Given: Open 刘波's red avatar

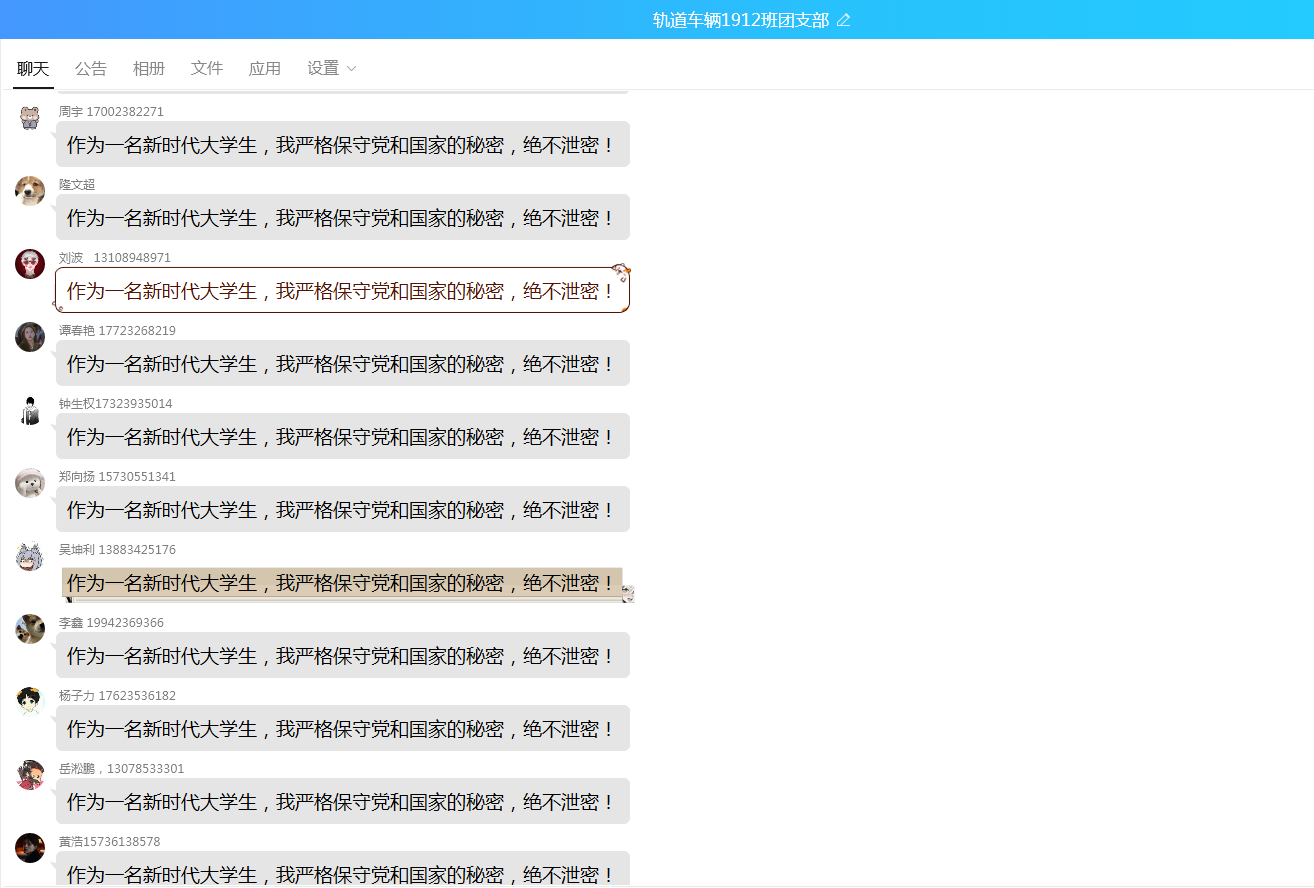Looking at the screenshot, I should click(x=30, y=264).
